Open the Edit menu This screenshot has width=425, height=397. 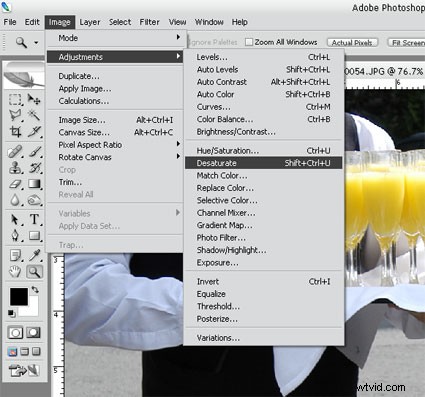pyautogui.click(x=32, y=22)
